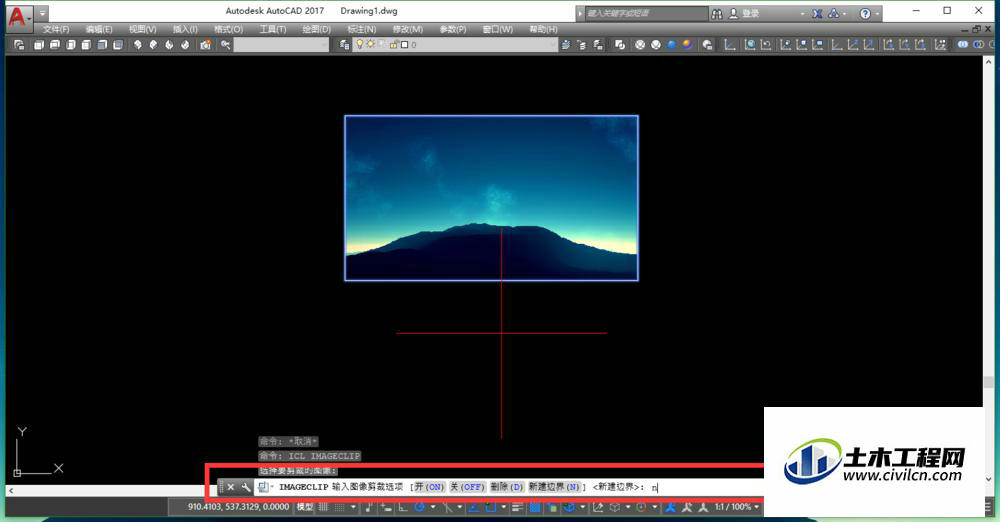This screenshot has width=1000, height=522.
Task: Open the 插入(I) menu
Action: click(x=185, y=29)
